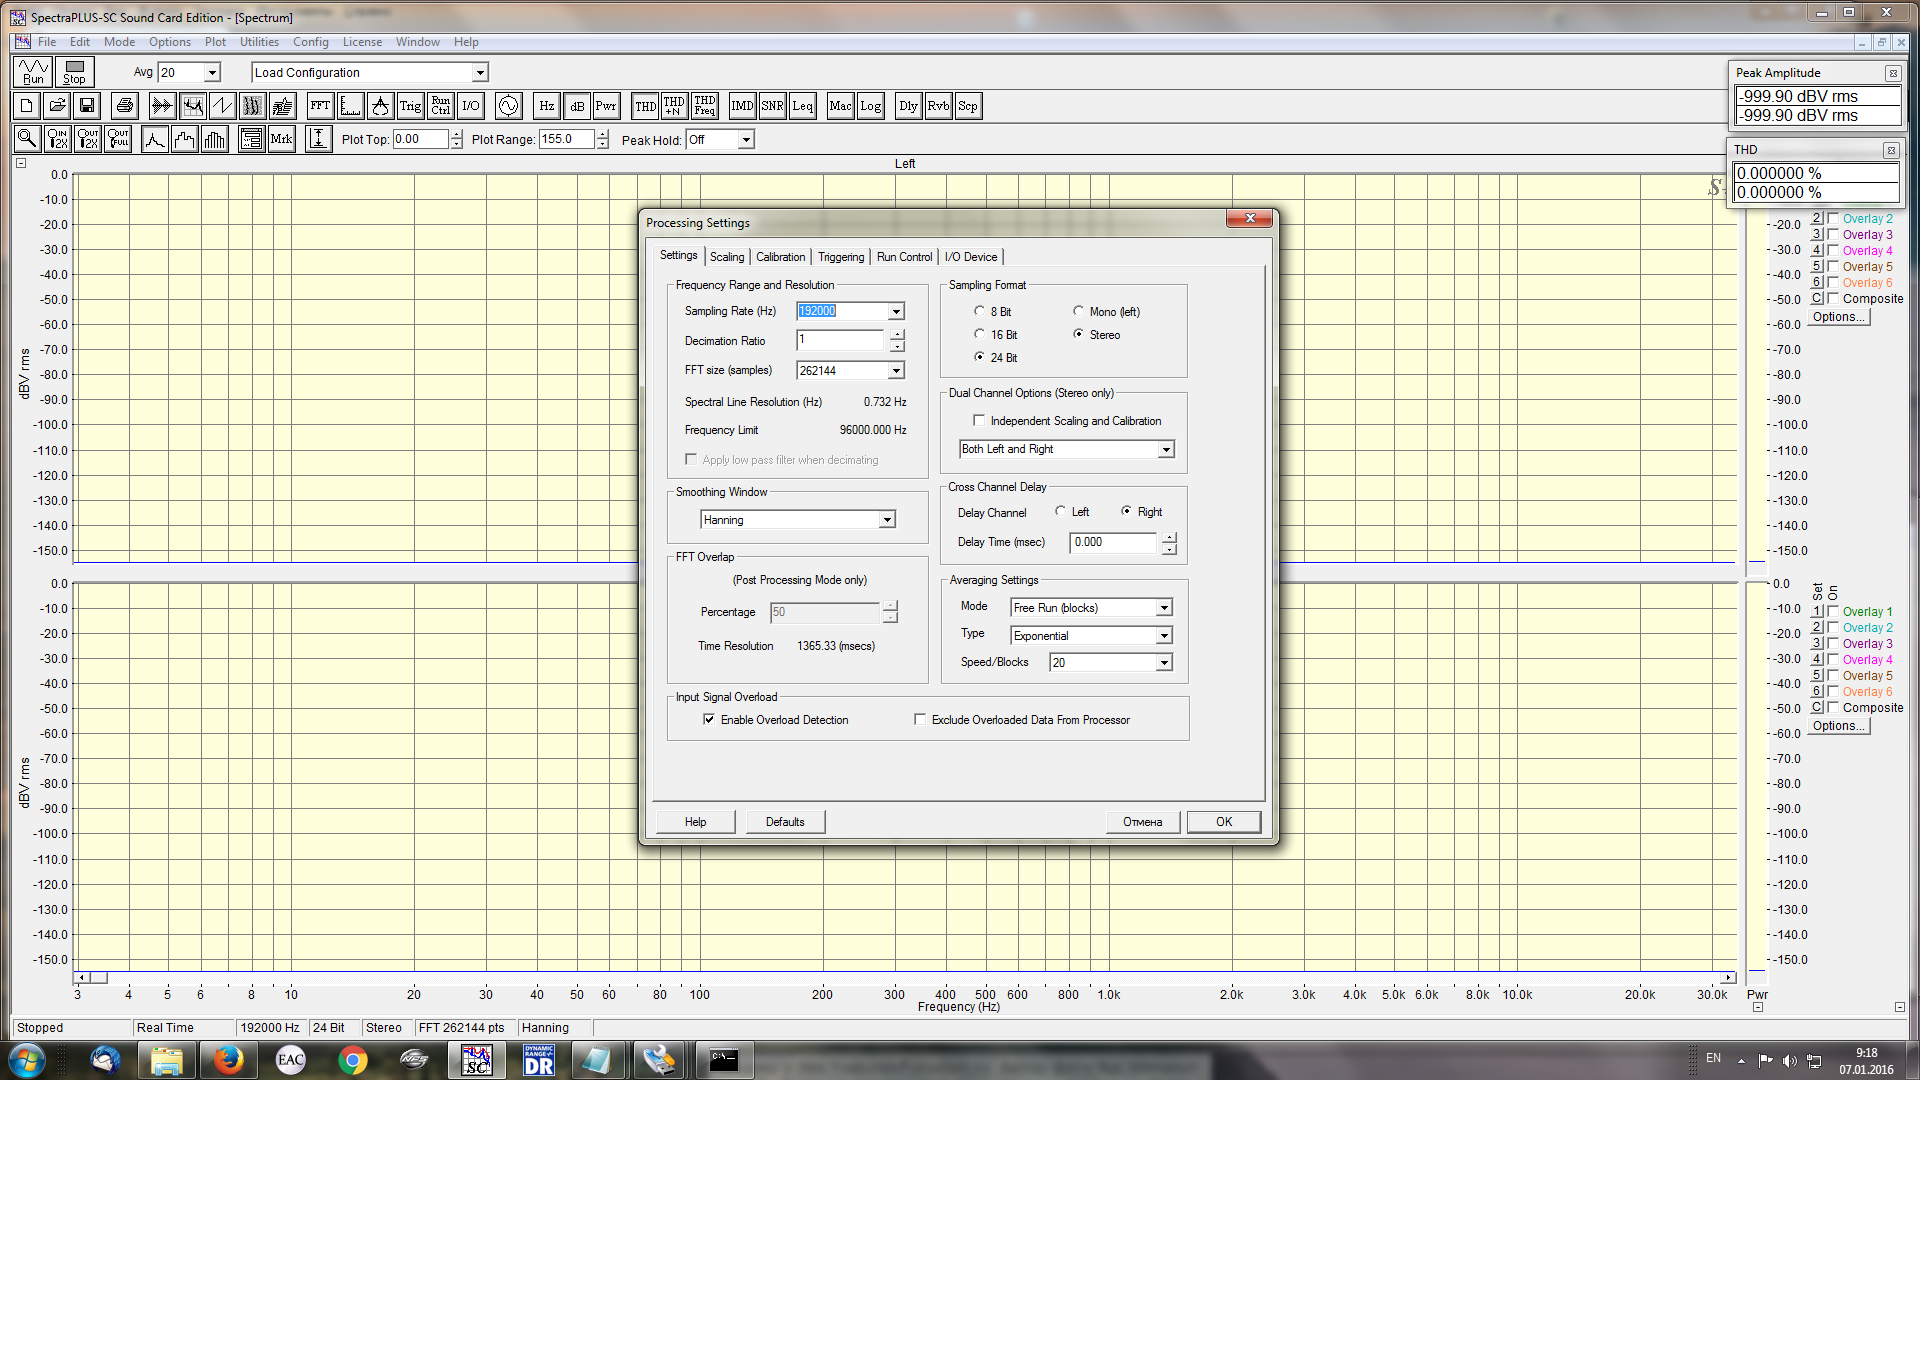Select the 3-D Surface view icon
The image size is (1920, 1365).
pyautogui.click(x=283, y=106)
